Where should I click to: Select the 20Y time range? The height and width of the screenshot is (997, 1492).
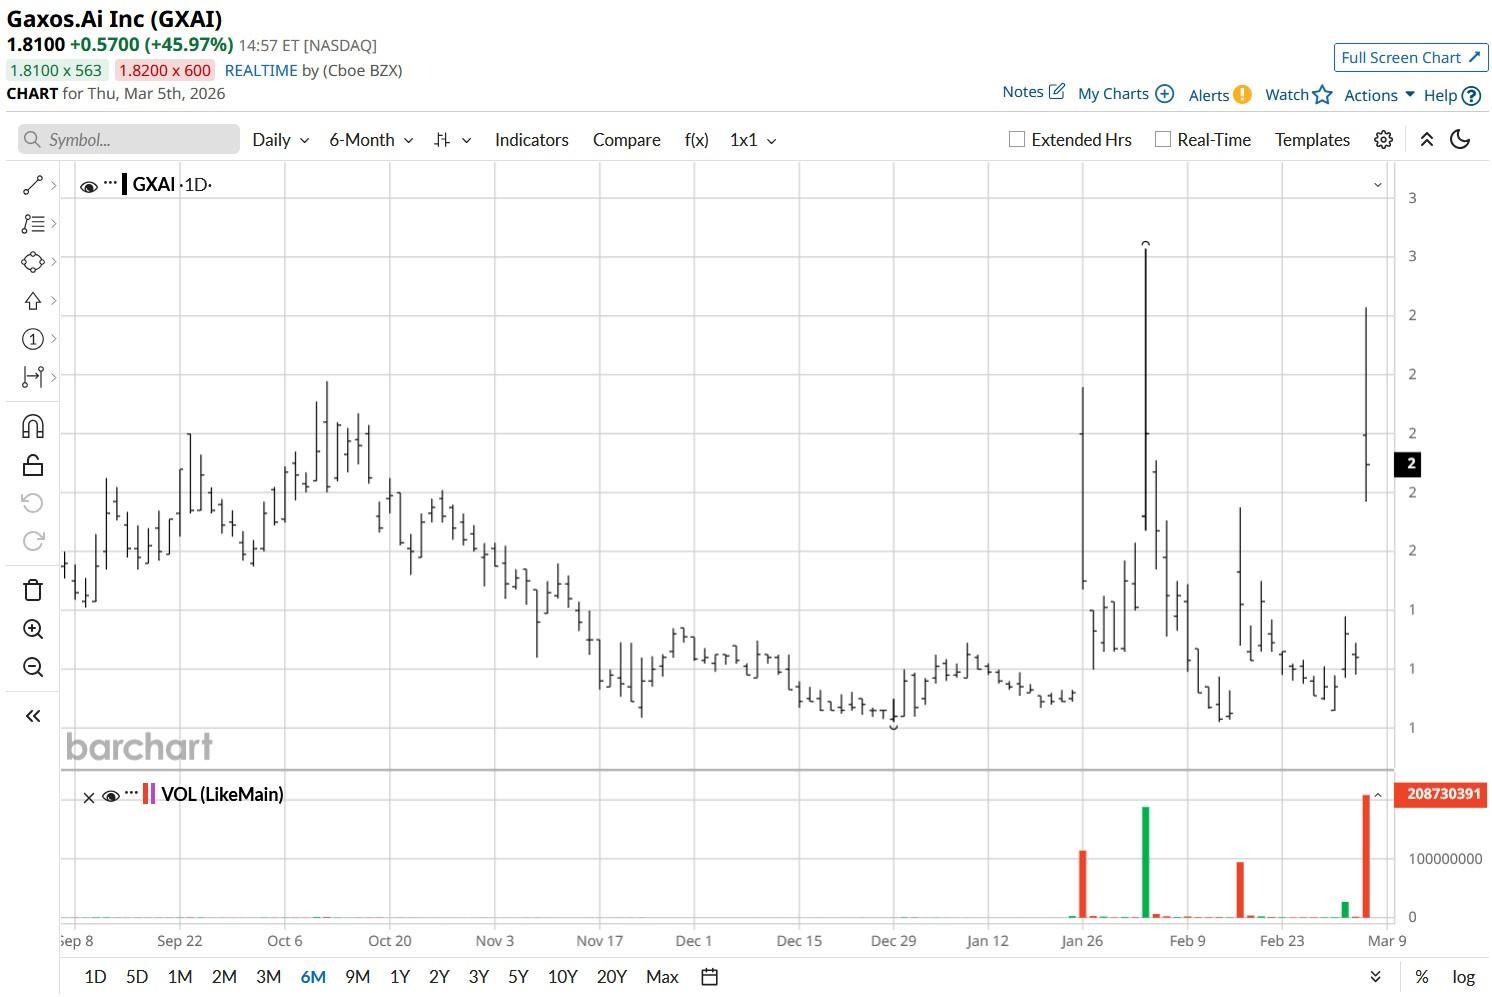click(611, 977)
